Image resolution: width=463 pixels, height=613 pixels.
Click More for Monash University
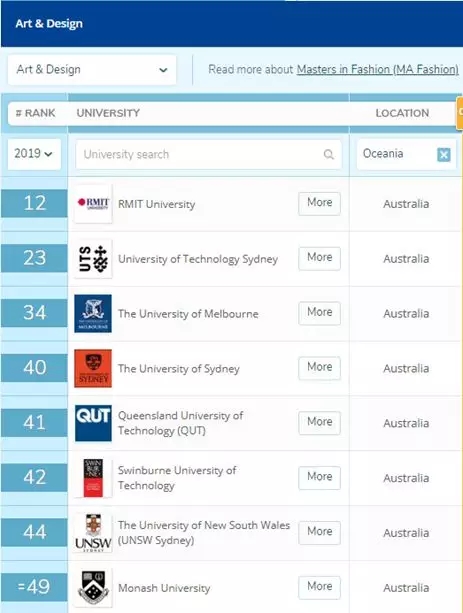coord(319,587)
